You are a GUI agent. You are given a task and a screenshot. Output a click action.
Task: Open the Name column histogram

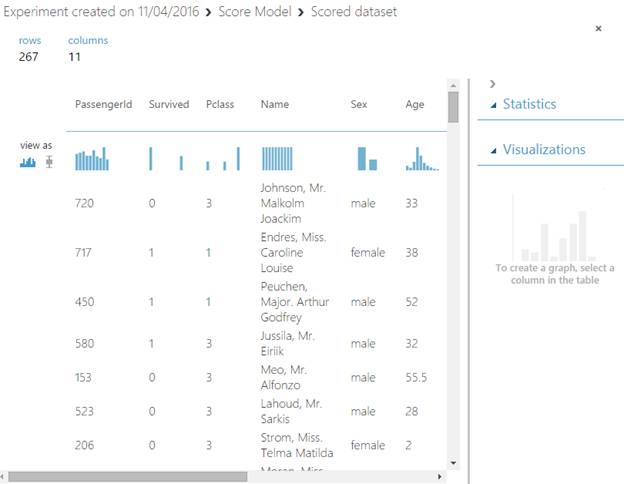click(x=277, y=159)
